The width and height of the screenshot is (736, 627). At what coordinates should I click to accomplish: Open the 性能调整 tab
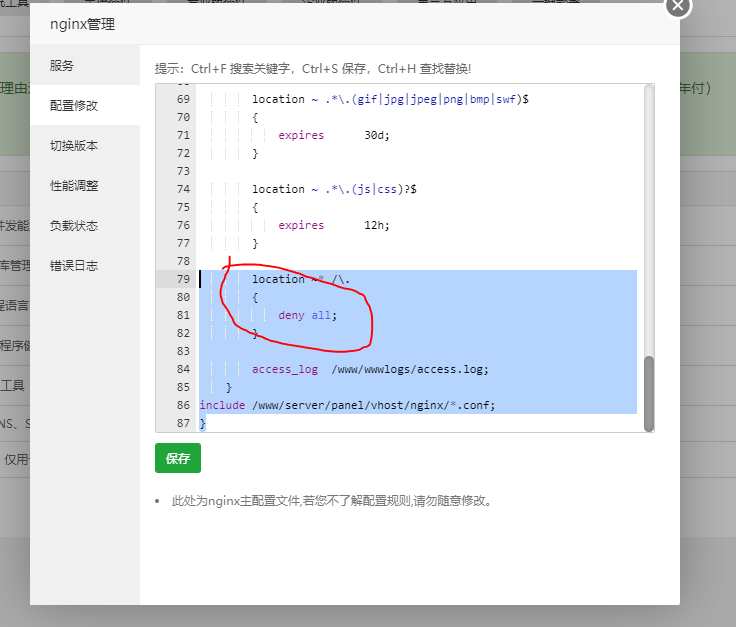pos(85,185)
